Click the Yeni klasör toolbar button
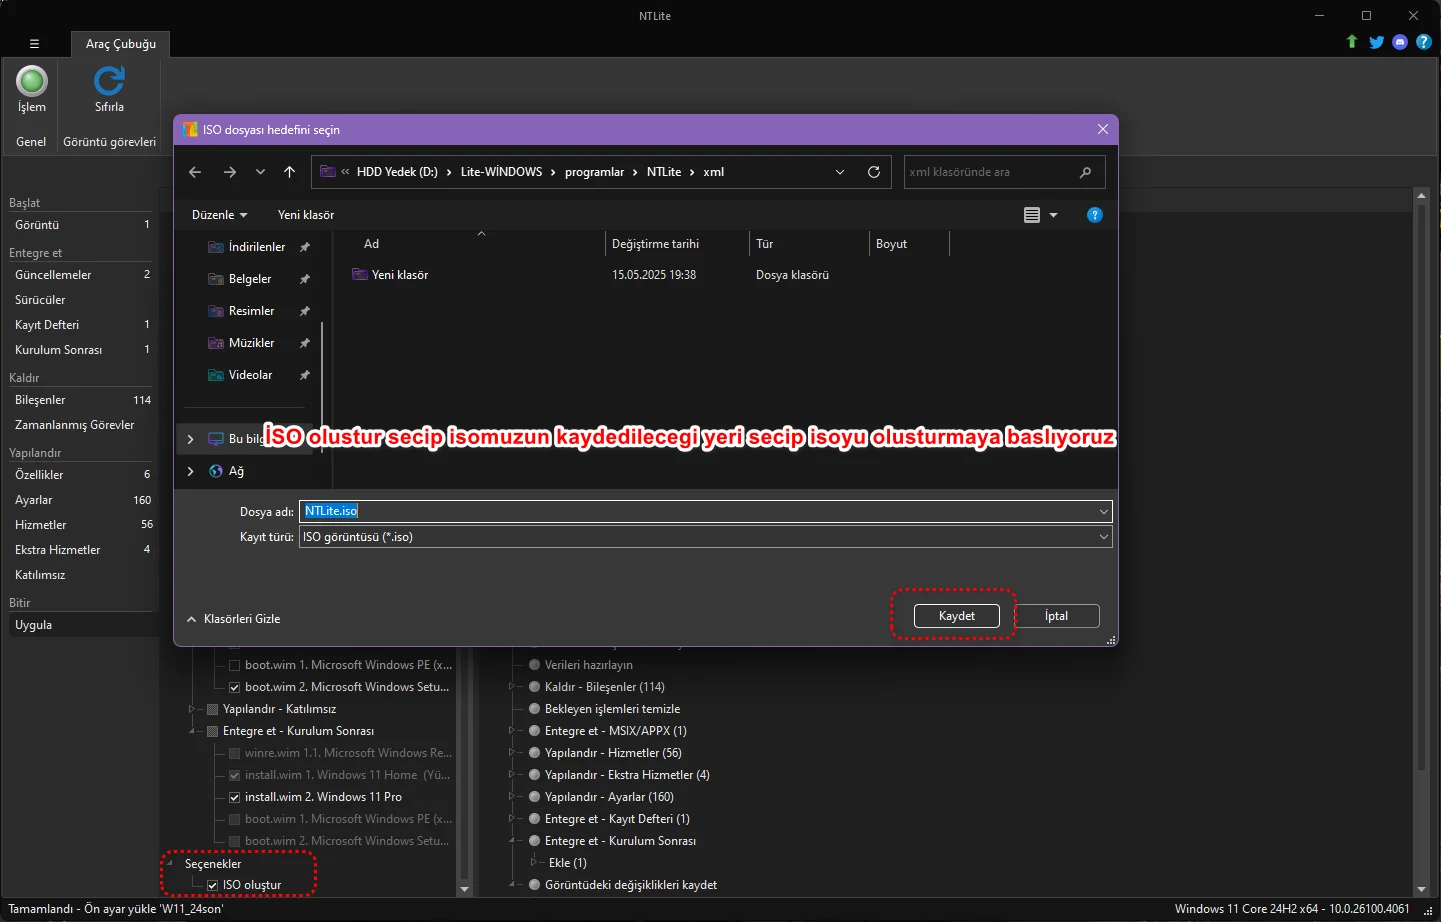The height and width of the screenshot is (922, 1441). [306, 215]
